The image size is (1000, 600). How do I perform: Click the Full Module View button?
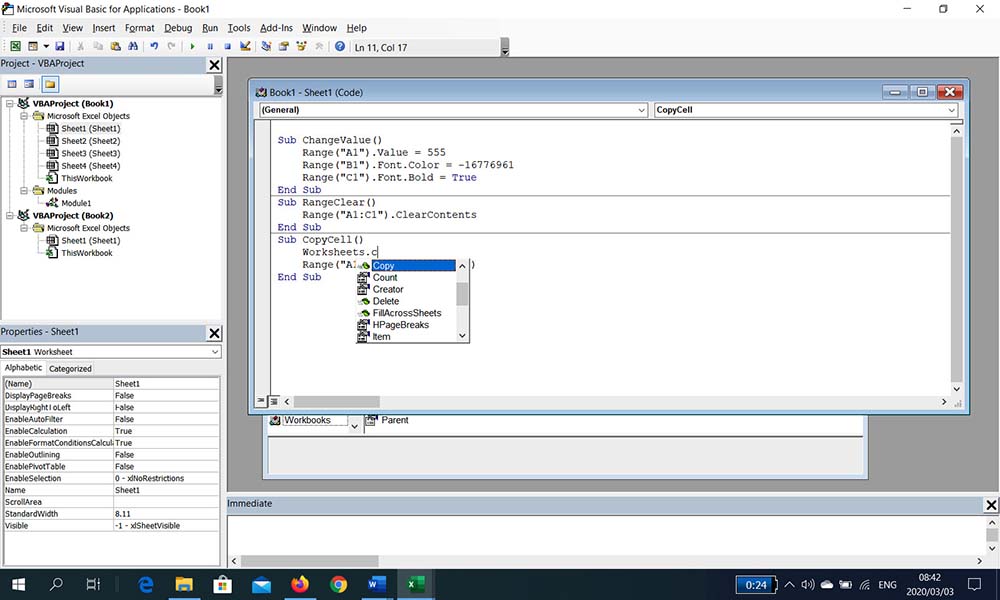tap(274, 401)
